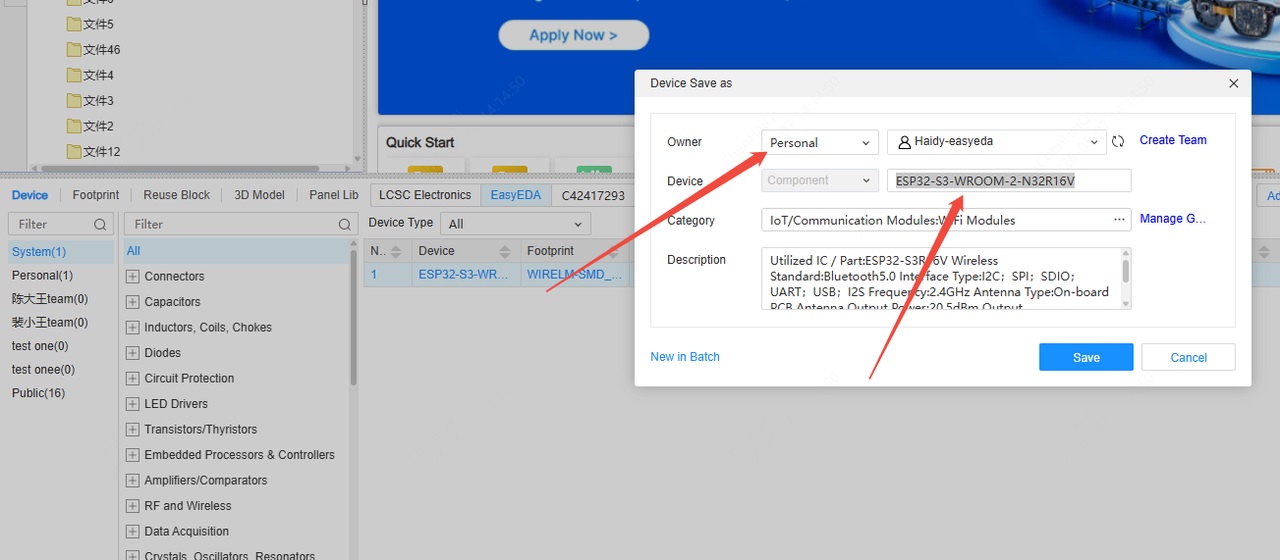Switch to the Panel Lib tab

coord(334,195)
